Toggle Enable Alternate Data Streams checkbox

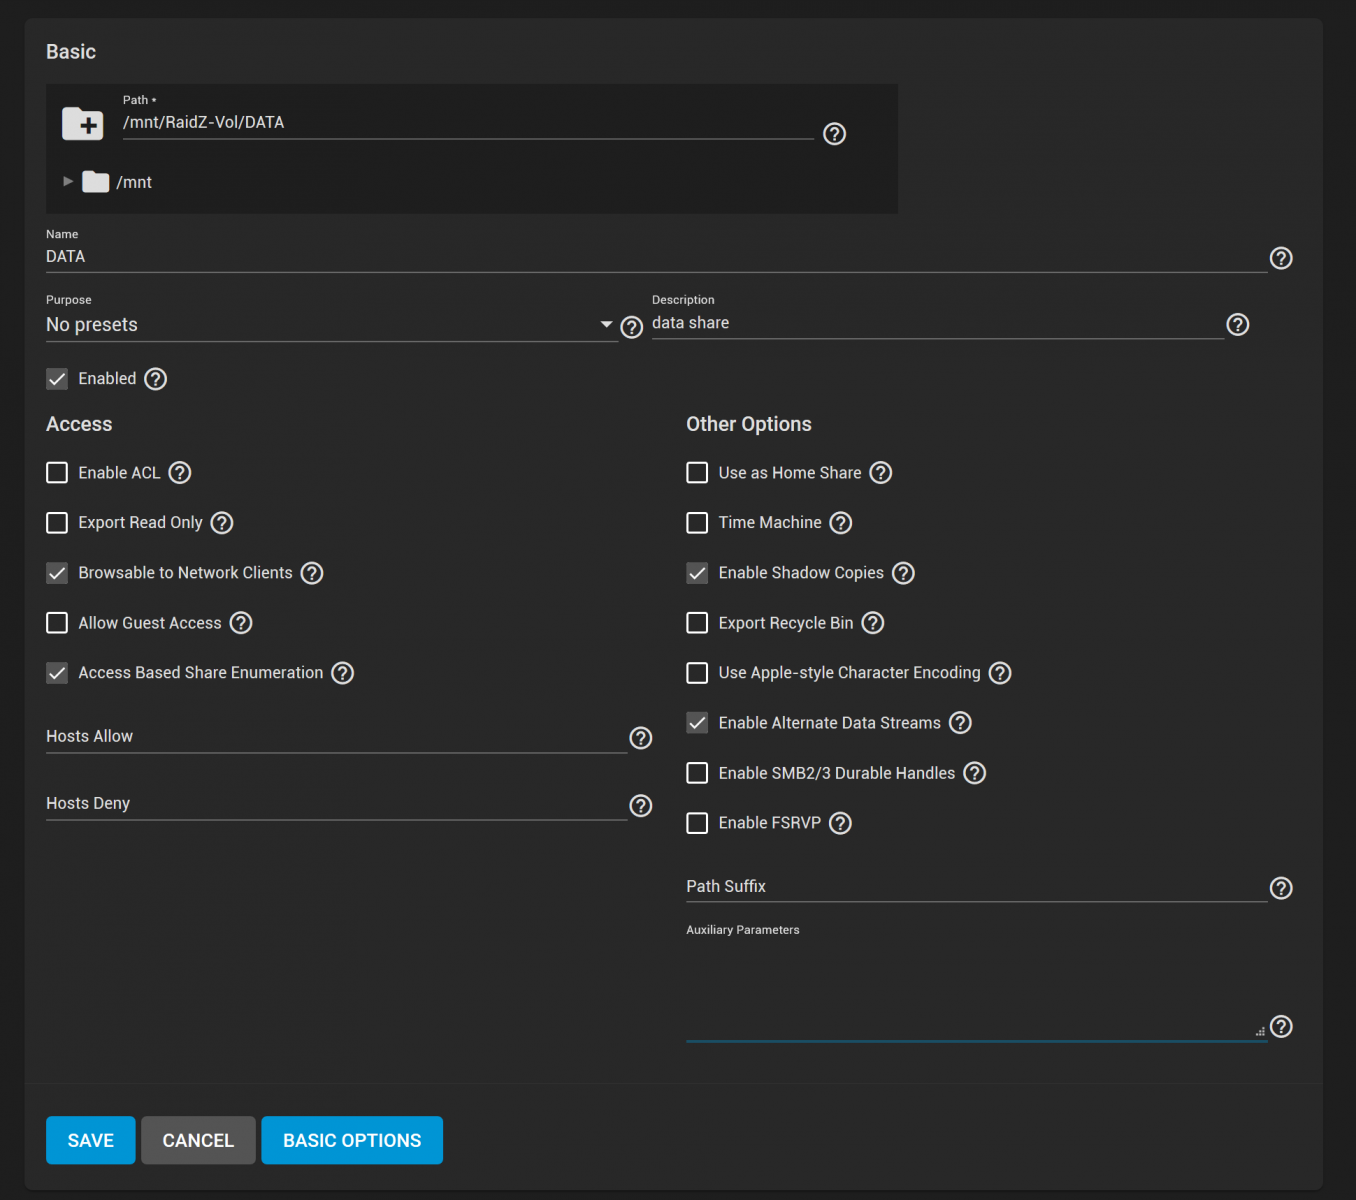click(x=697, y=723)
